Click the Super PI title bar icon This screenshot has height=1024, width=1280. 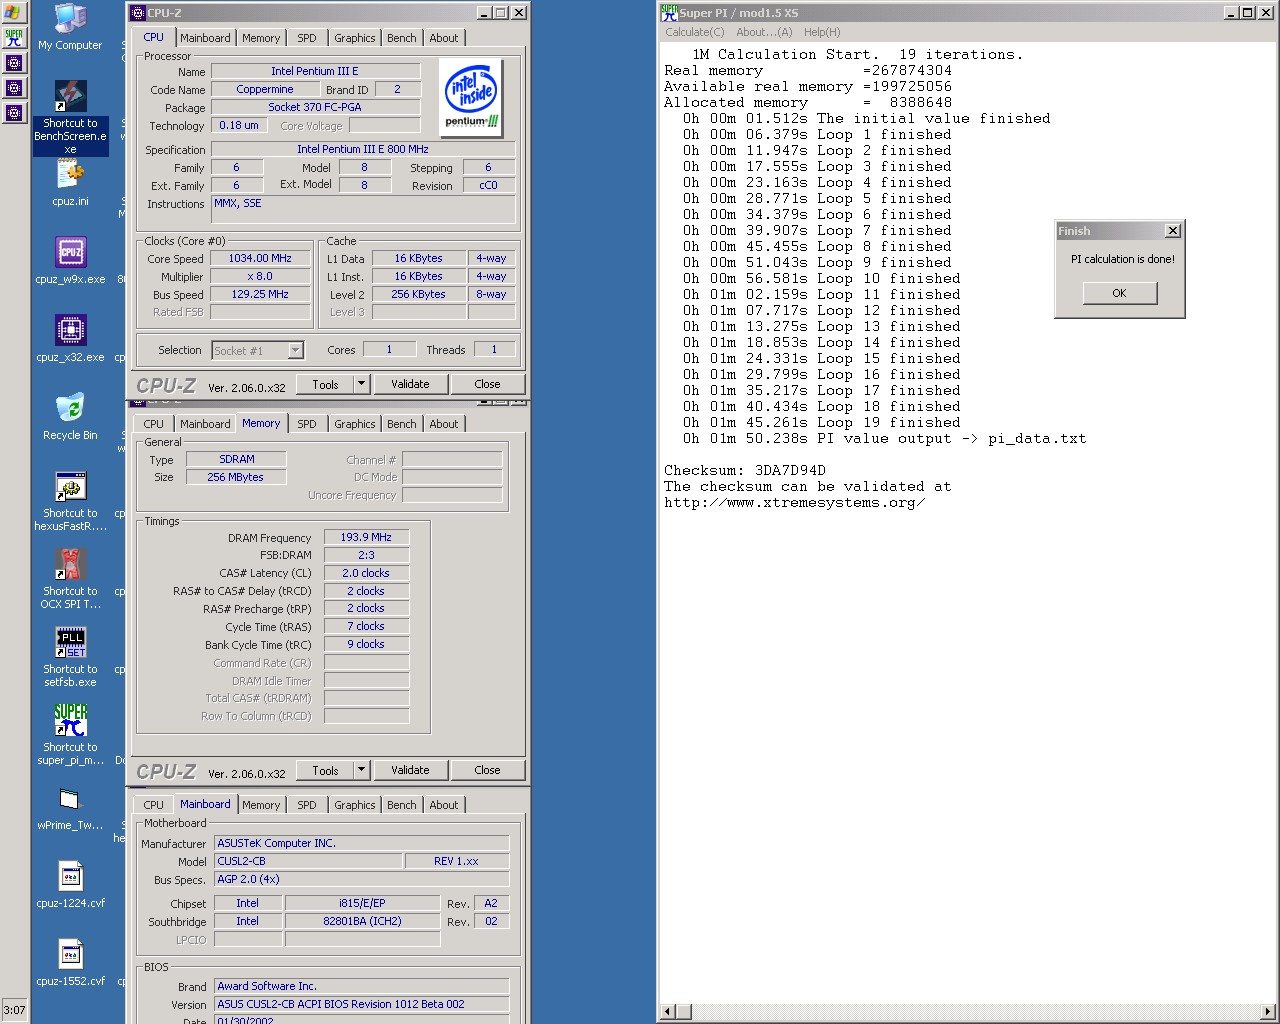coord(669,12)
